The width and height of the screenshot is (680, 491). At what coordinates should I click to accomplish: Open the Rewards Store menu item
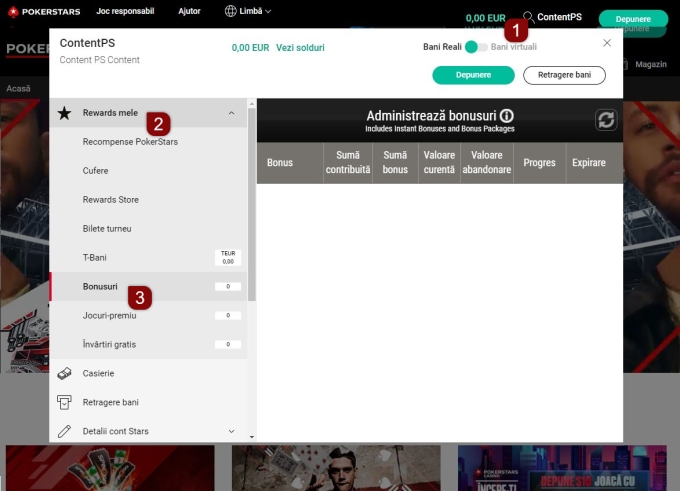tap(148, 200)
